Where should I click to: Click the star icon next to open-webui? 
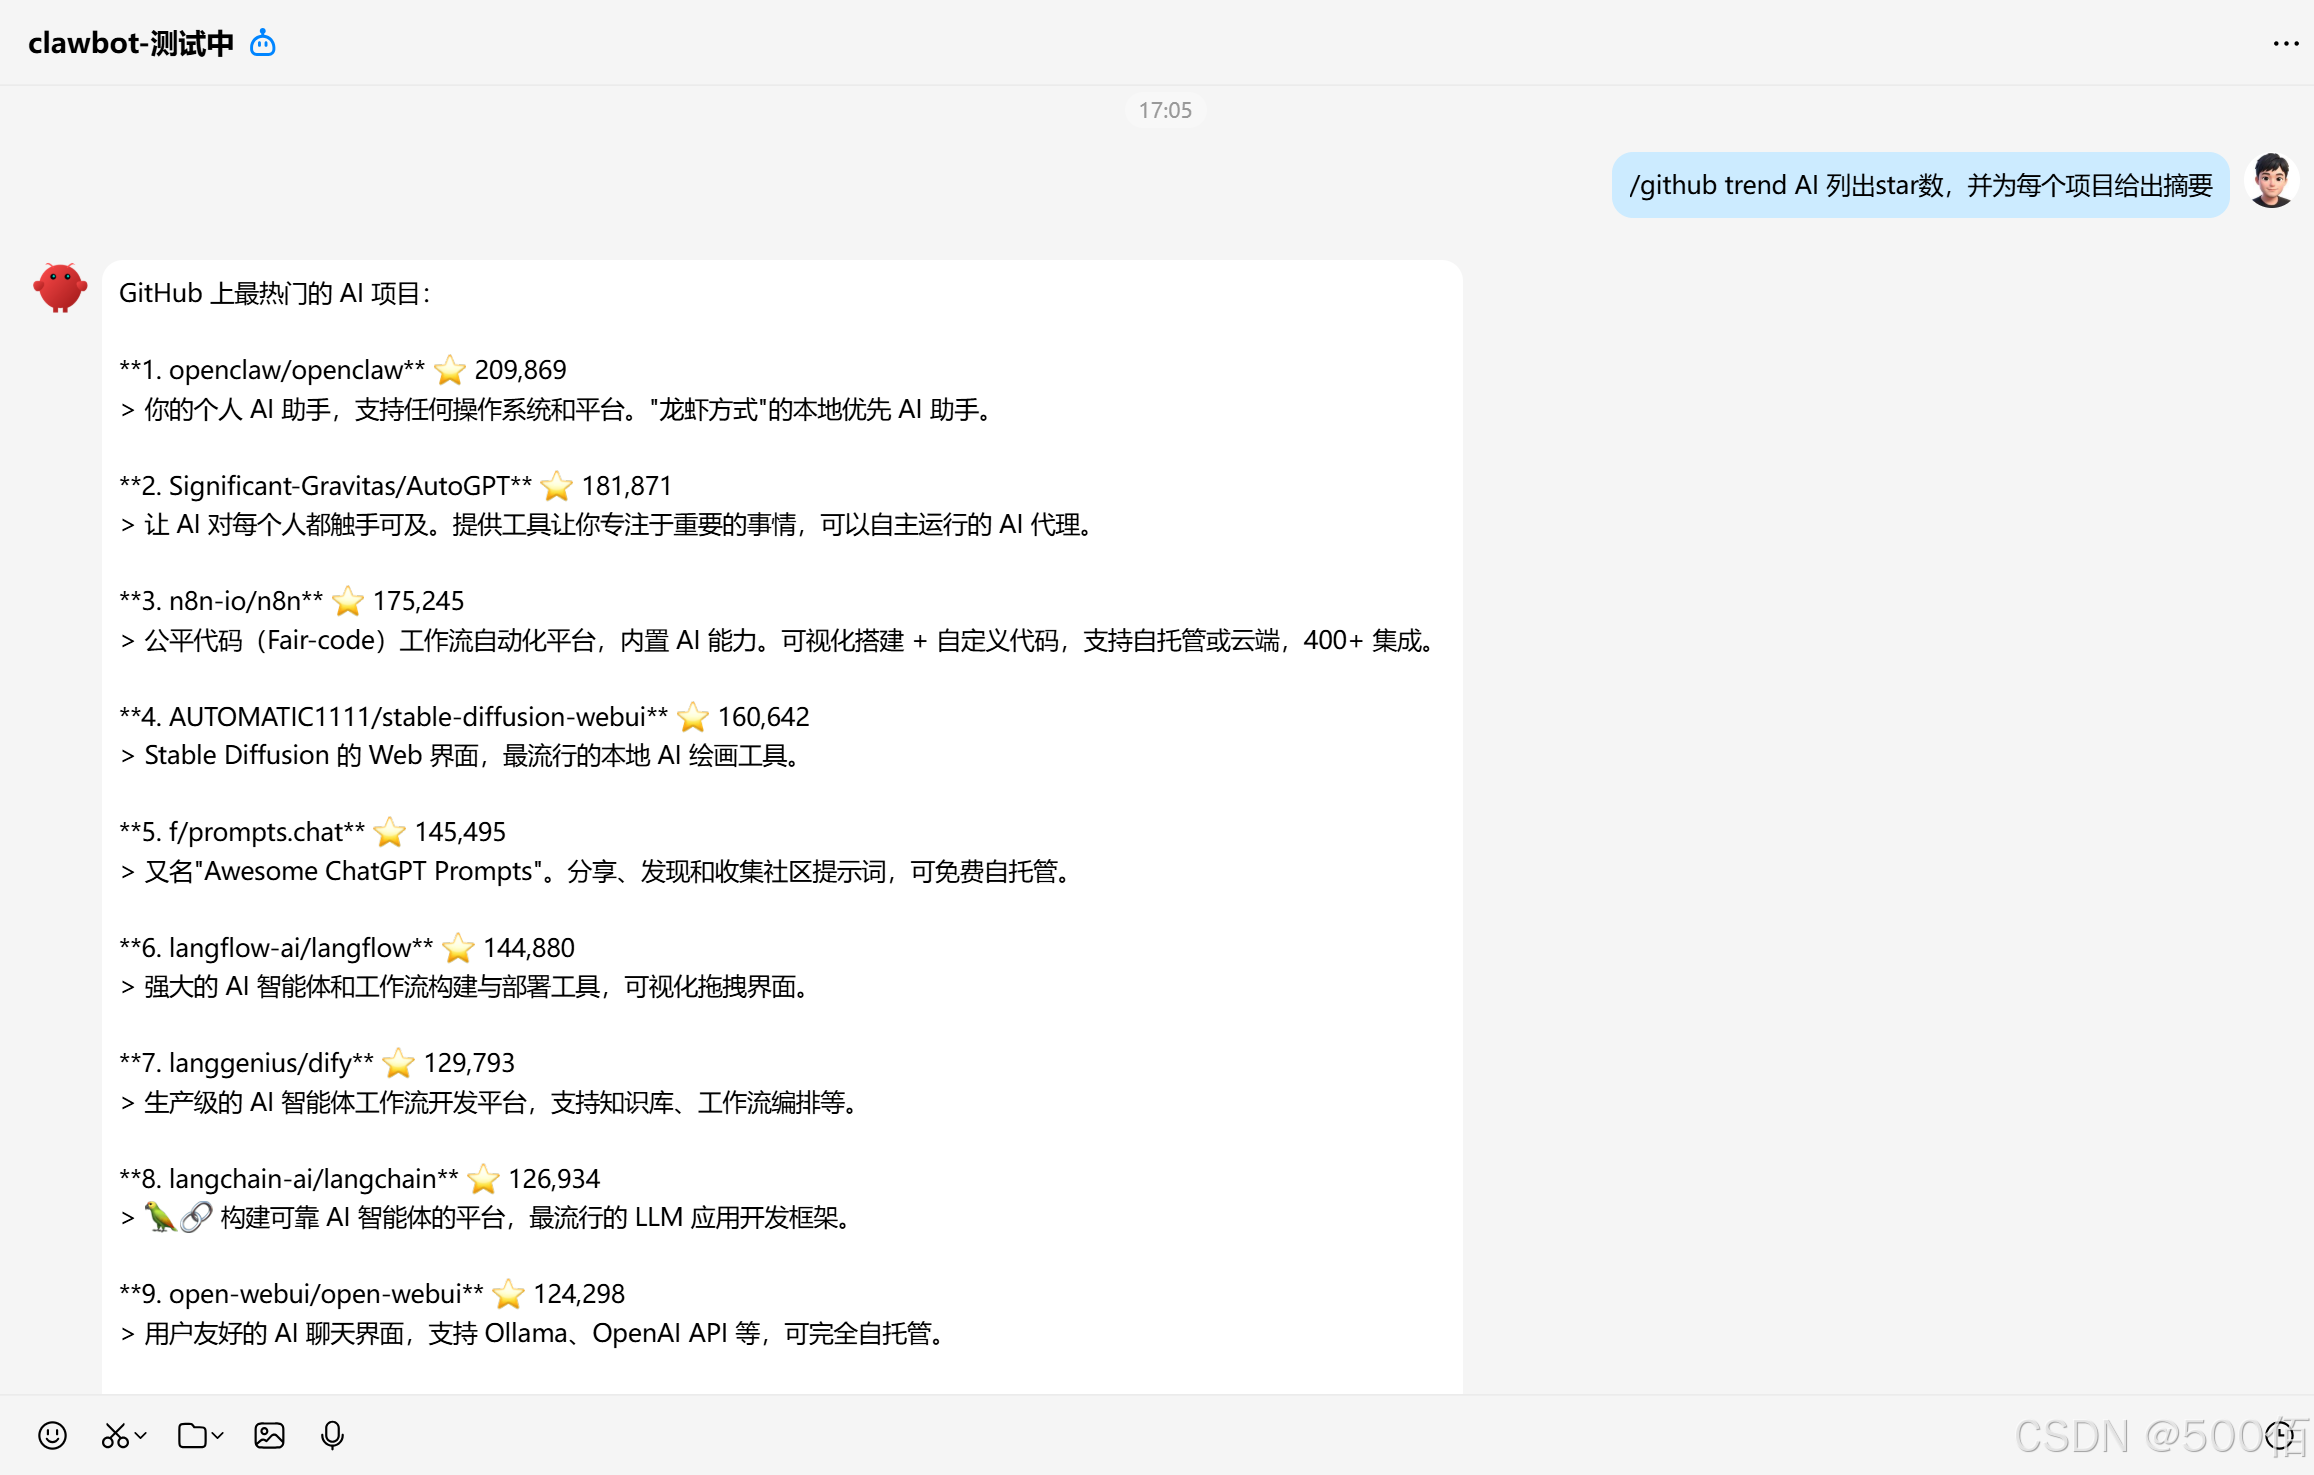pos(509,1293)
